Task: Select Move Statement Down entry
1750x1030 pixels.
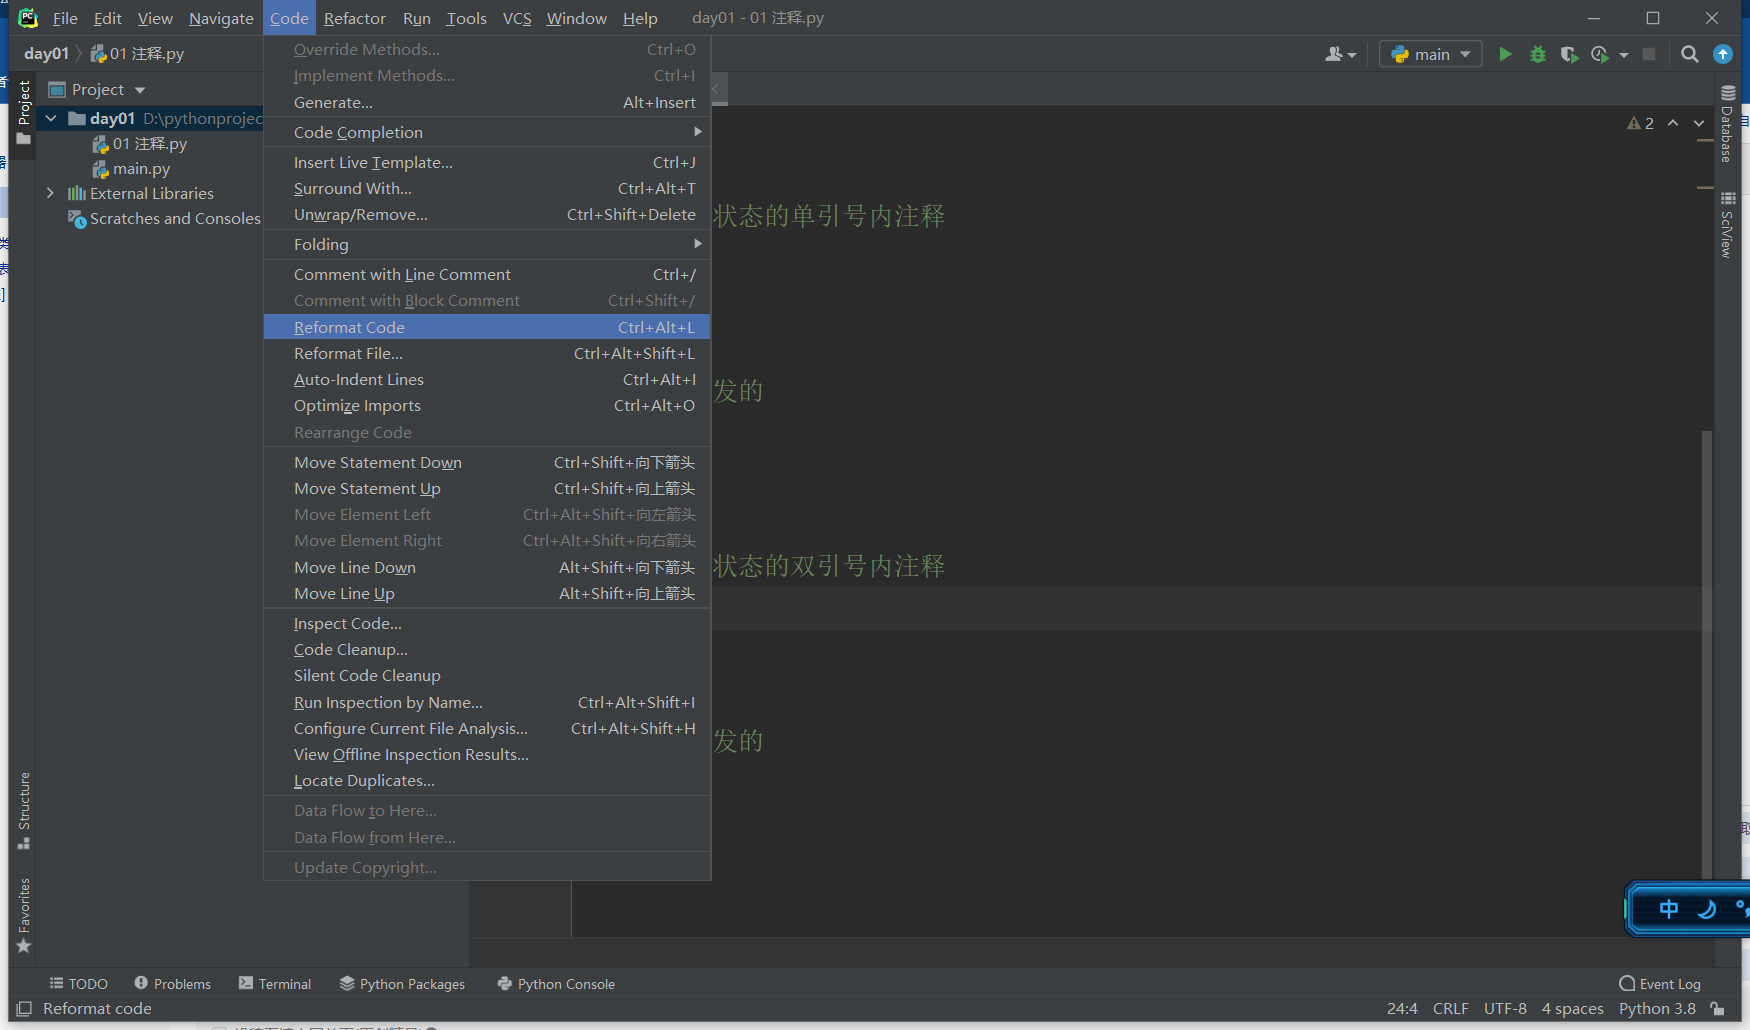Action: [x=487, y=462]
